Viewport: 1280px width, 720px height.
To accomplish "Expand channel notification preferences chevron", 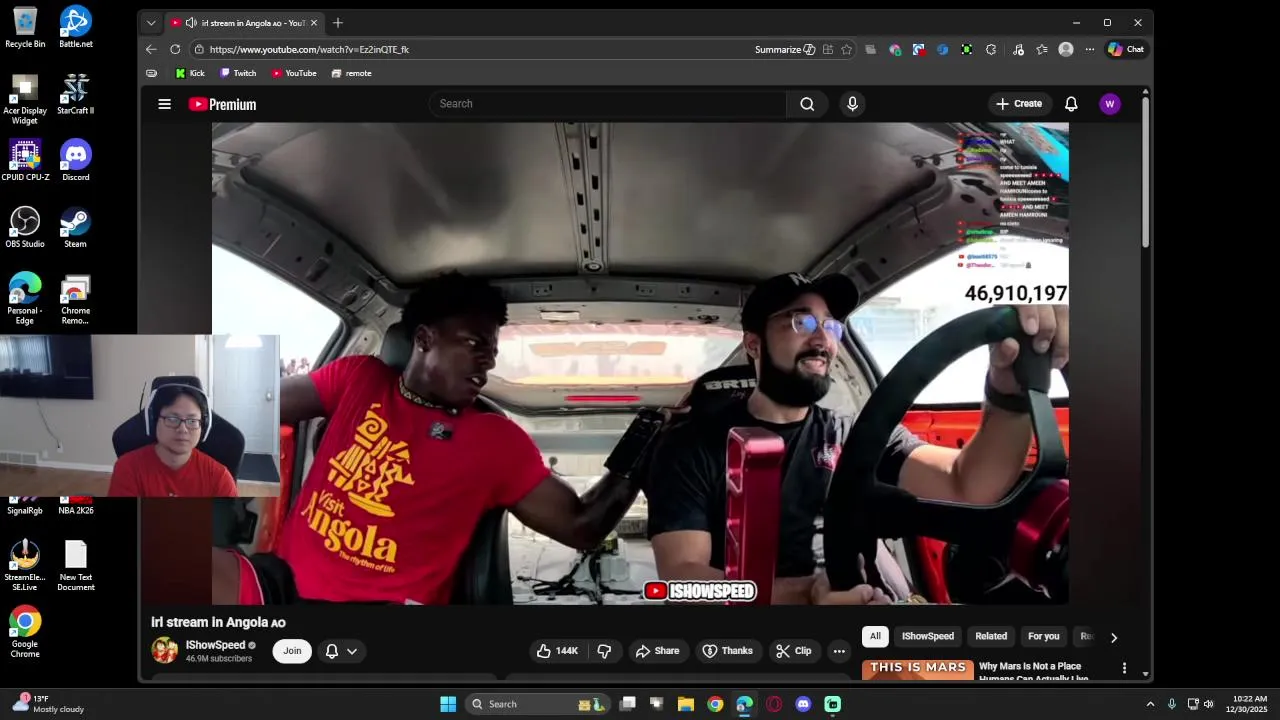I will point(352,651).
